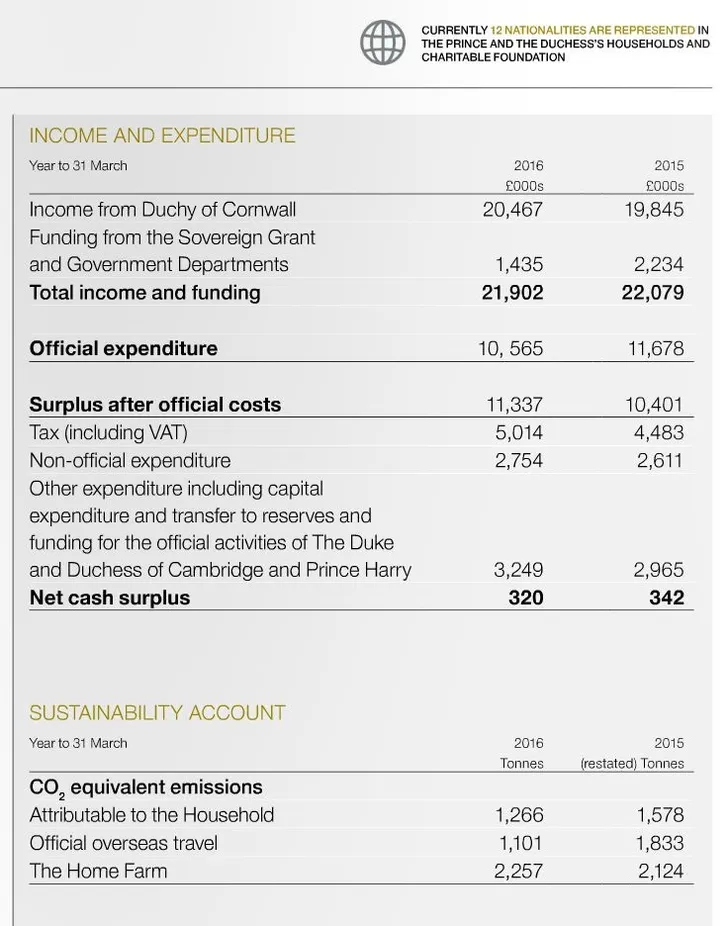The image size is (728, 926).
Task: Select the 2015 total value 22,079
Action: coord(652,292)
